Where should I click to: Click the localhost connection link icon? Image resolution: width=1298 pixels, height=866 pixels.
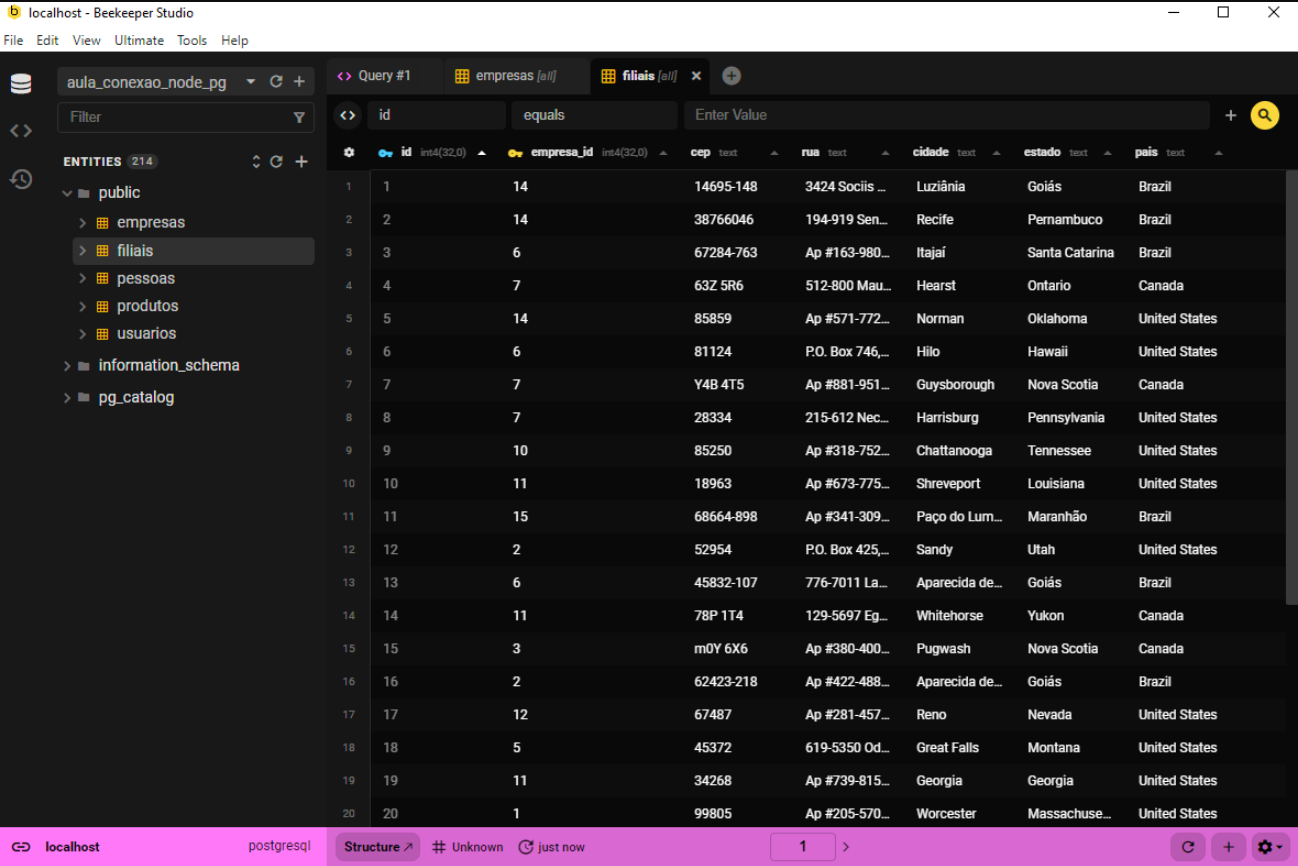21,847
